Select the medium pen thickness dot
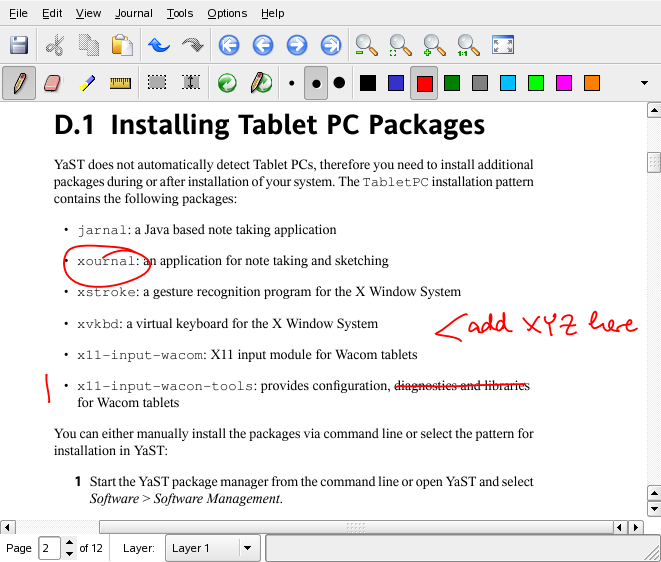 [316, 83]
